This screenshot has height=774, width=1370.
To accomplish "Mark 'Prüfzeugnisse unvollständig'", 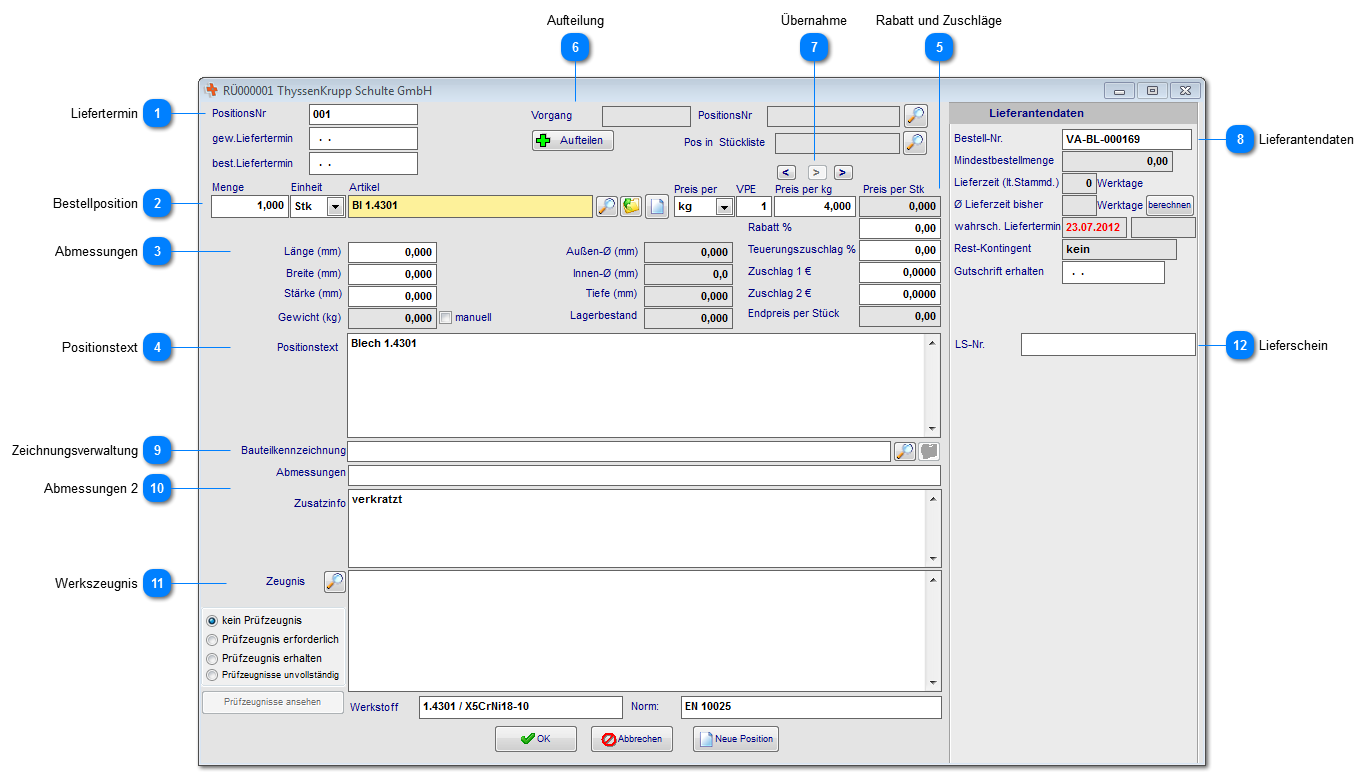I will pyautogui.click(x=211, y=675).
